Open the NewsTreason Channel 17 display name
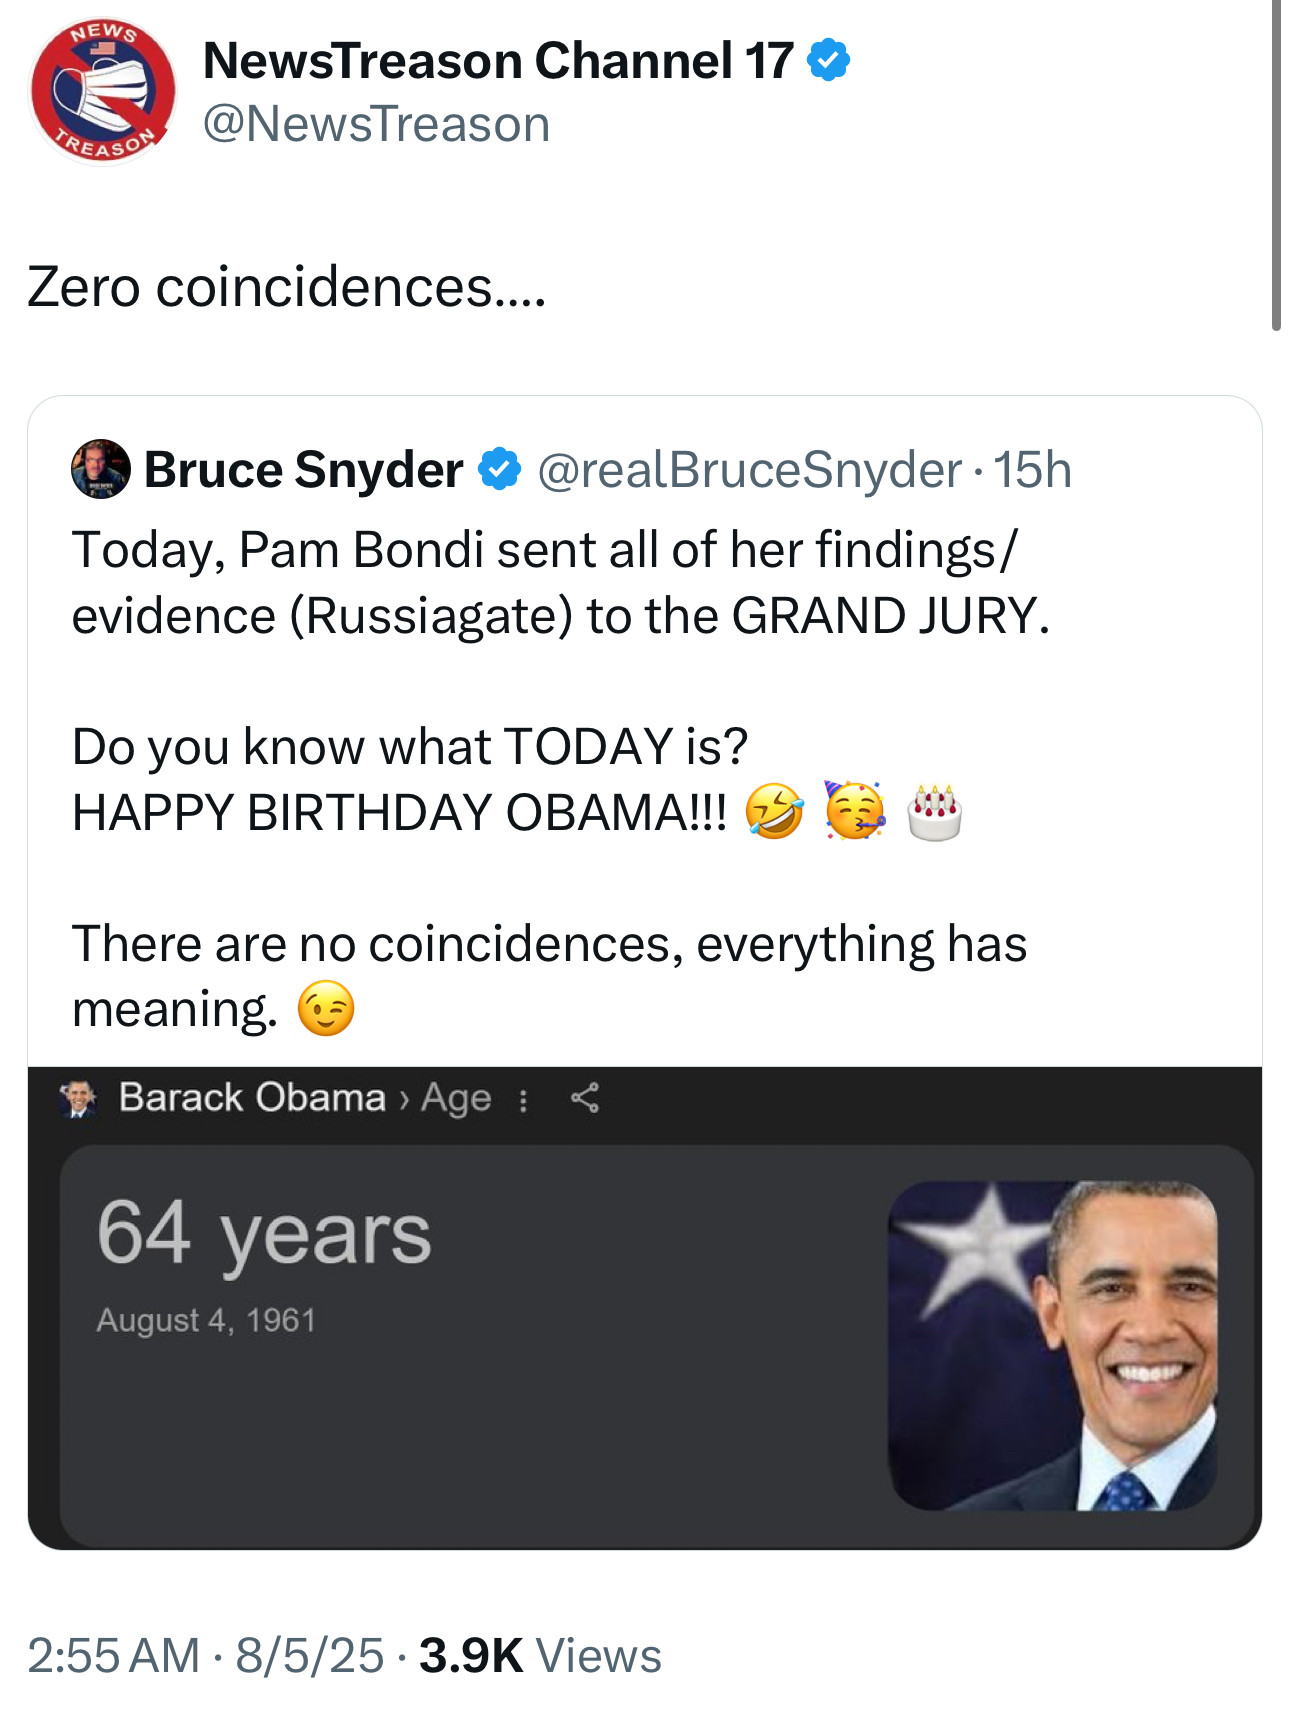Image resolution: width=1290 pixels, height=1709 pixels. [x=498, y=61]
